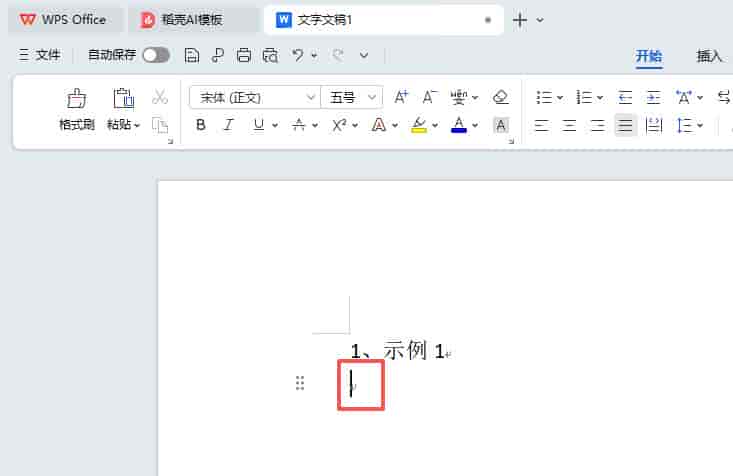733x476 pixels.
Task: Expand the highlight color dropdown arrow
Action: point(435,125)
